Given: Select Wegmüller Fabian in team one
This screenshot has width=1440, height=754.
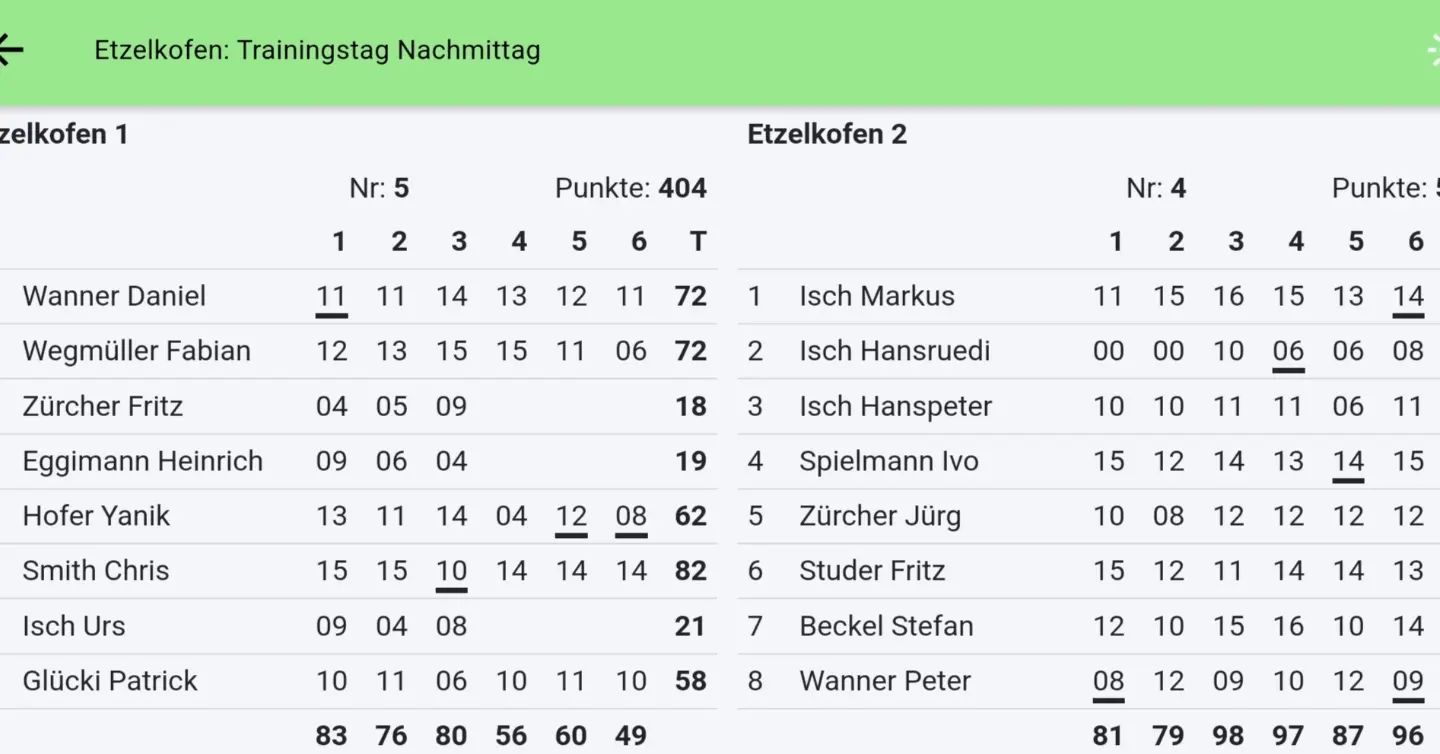Looking at the screenshot, I should [x=136, y=351].
